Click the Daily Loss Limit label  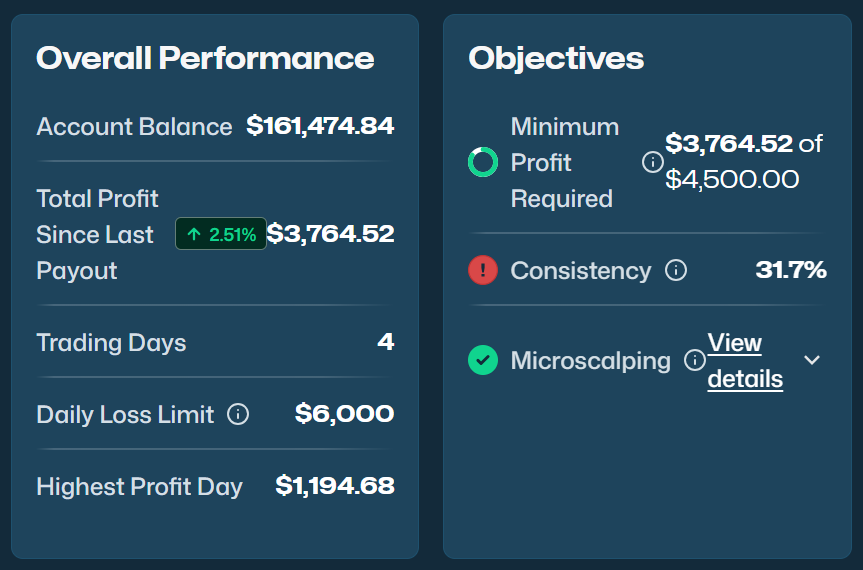pos(125,415)
